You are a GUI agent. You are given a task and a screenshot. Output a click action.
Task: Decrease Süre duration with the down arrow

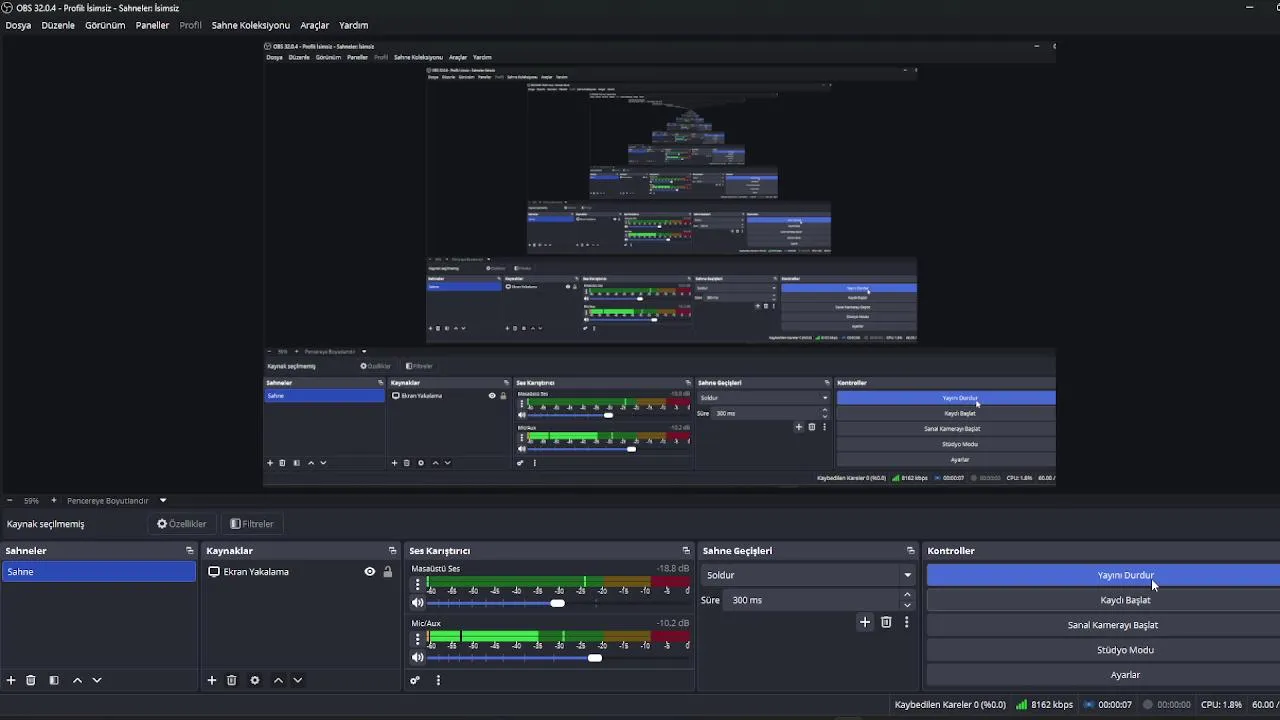click(907, 605)
